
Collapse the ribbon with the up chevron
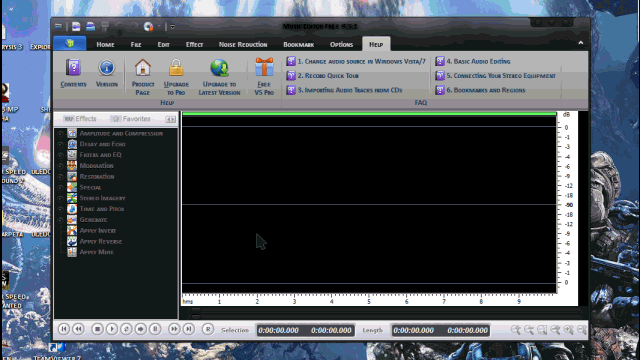coord(580,43)
